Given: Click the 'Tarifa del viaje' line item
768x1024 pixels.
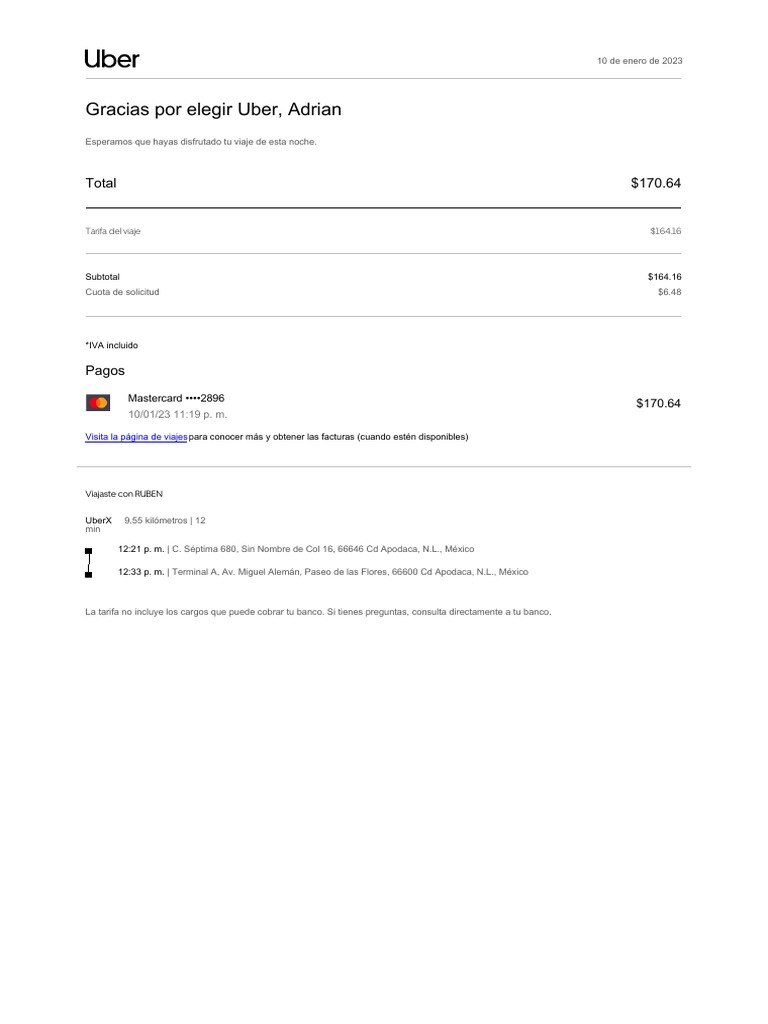Looking at the screenshot, I should point(113,231).
